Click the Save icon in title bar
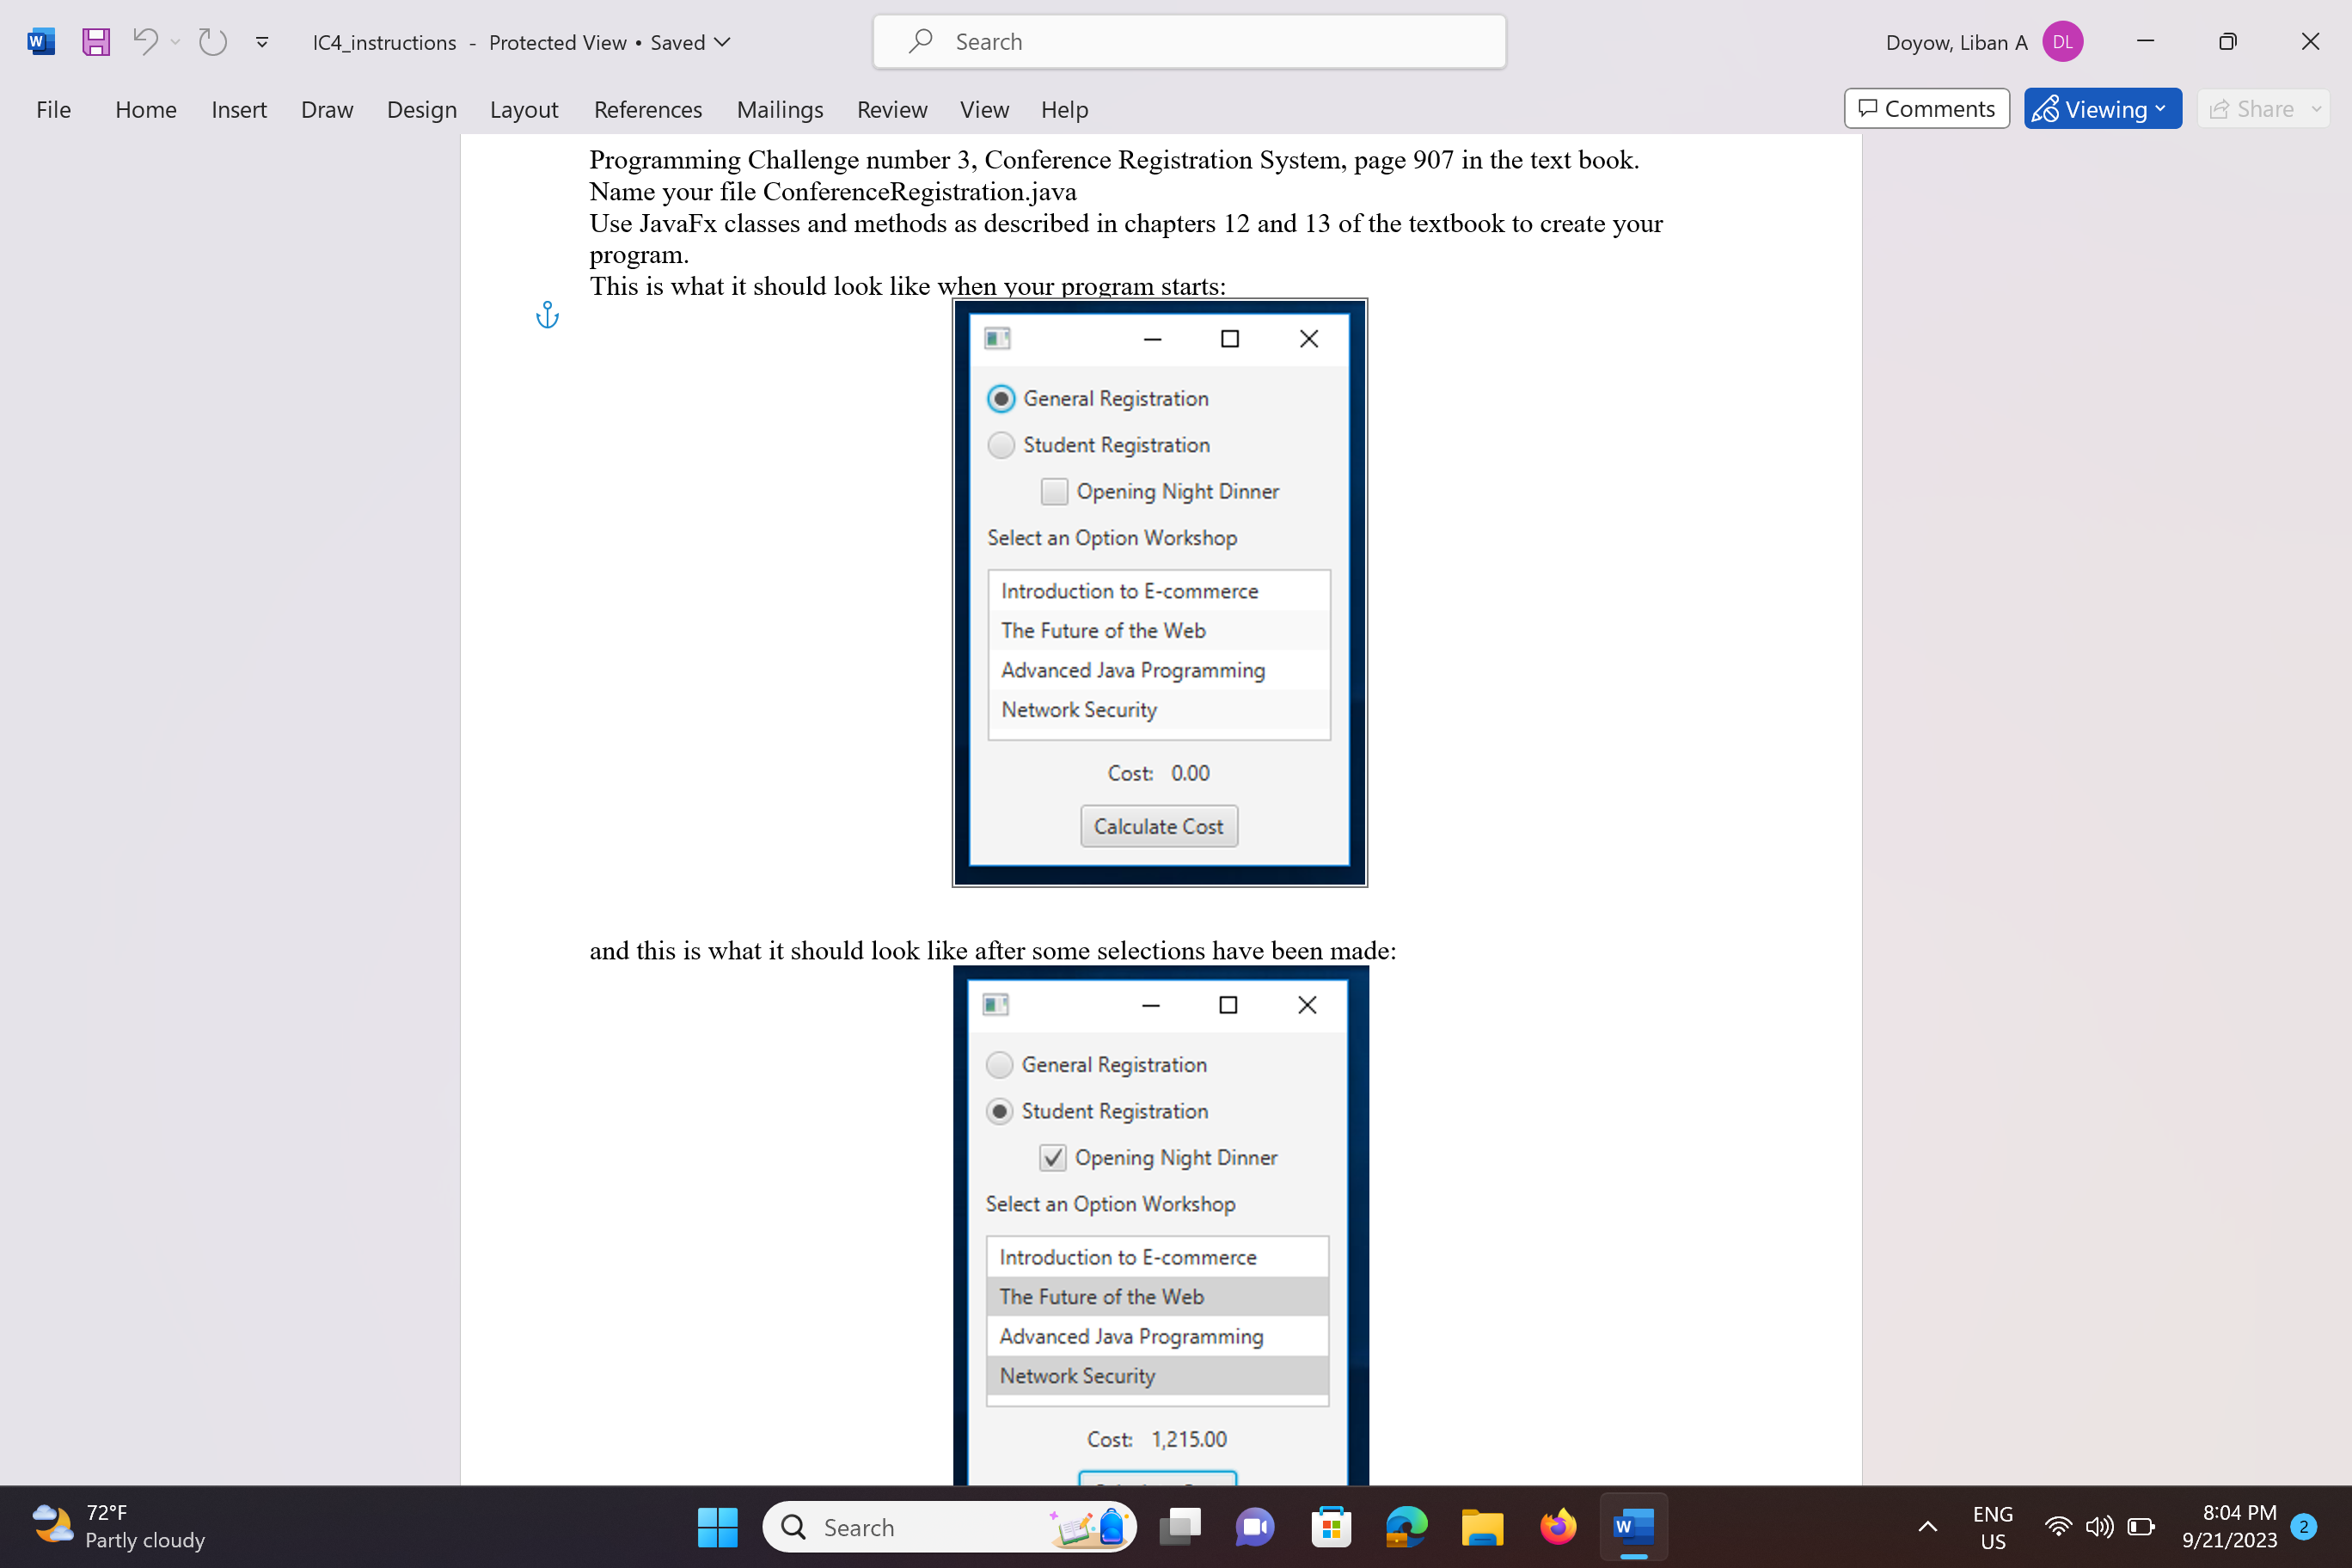The image size is (2352, 1568). pos(96,42)
